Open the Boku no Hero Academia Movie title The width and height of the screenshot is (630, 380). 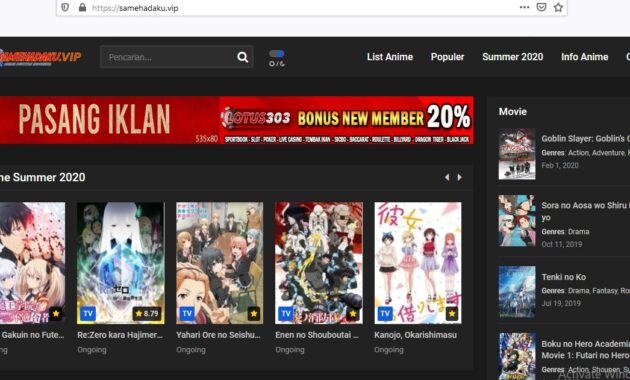tap(585, 349)
